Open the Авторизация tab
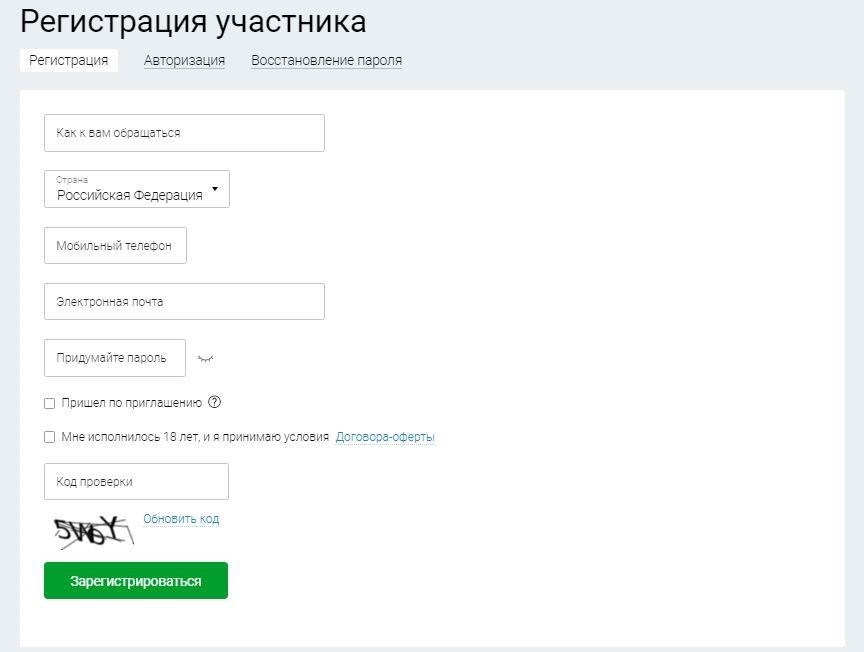 pyautogui.click(x=185, y=60)
